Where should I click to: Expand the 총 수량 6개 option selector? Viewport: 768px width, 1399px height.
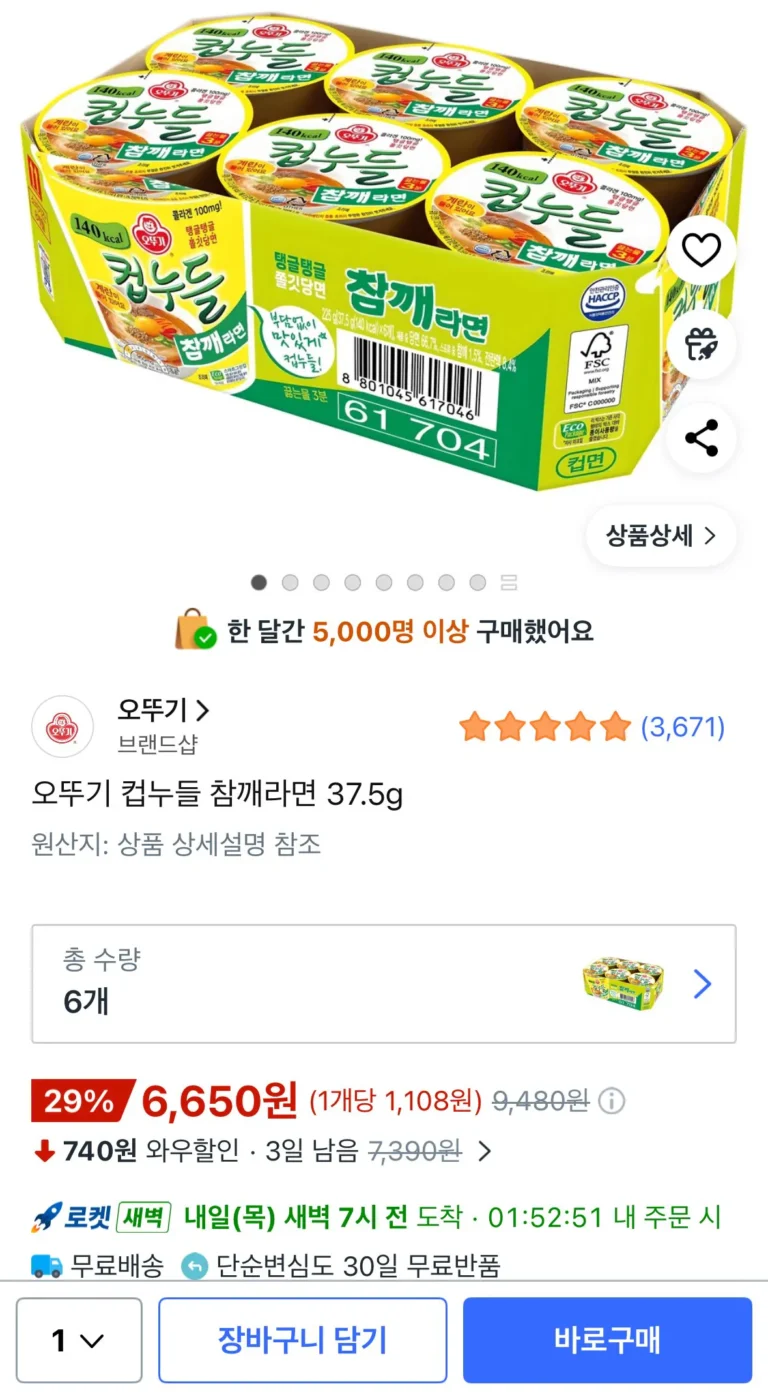tap(384, 984)
